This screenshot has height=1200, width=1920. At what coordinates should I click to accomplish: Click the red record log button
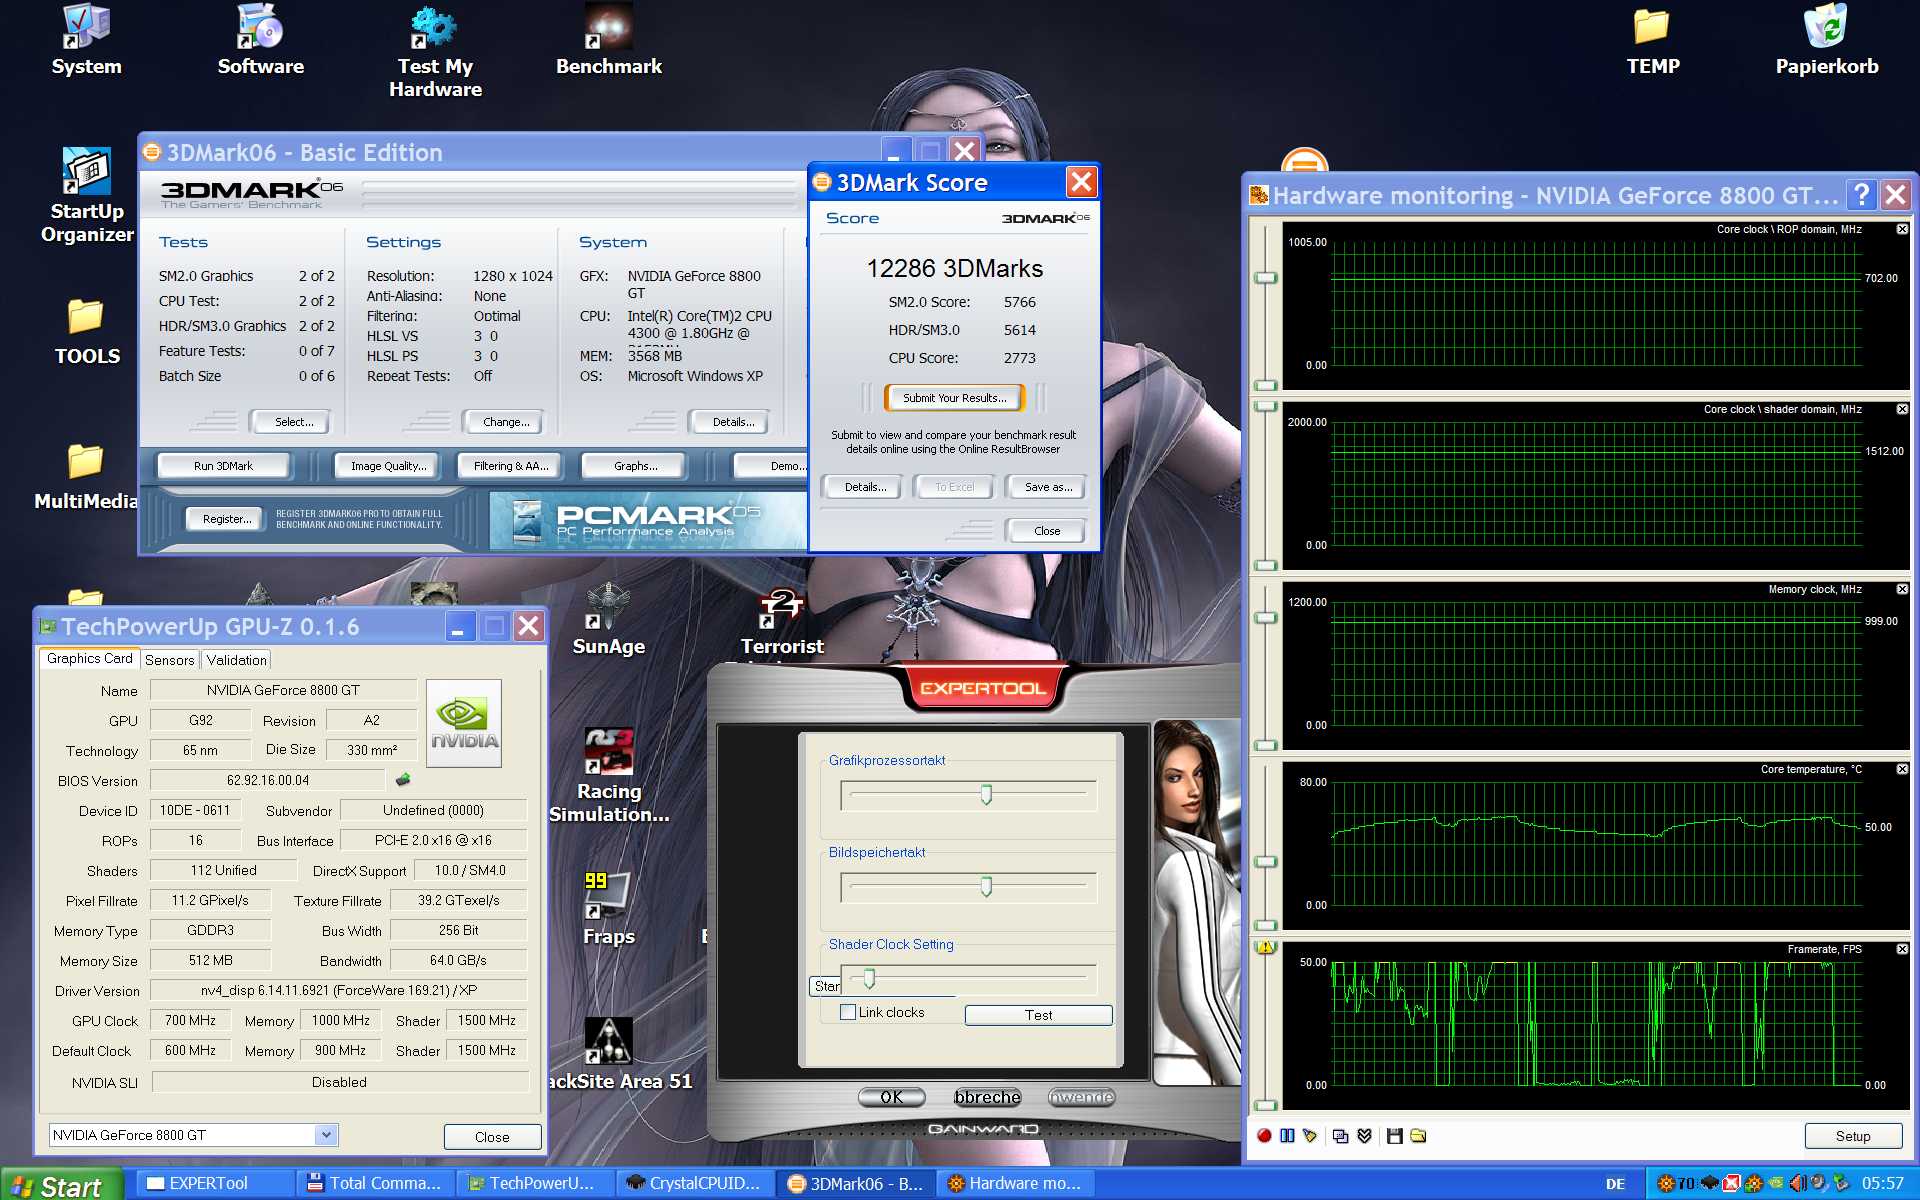click(x=1264, y=1136)
